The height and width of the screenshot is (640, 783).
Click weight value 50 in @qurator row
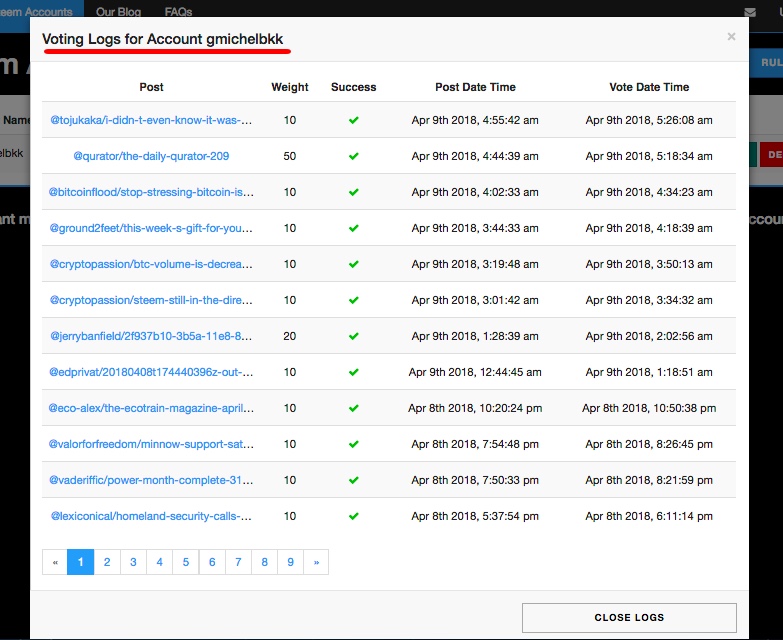point(290,156)
